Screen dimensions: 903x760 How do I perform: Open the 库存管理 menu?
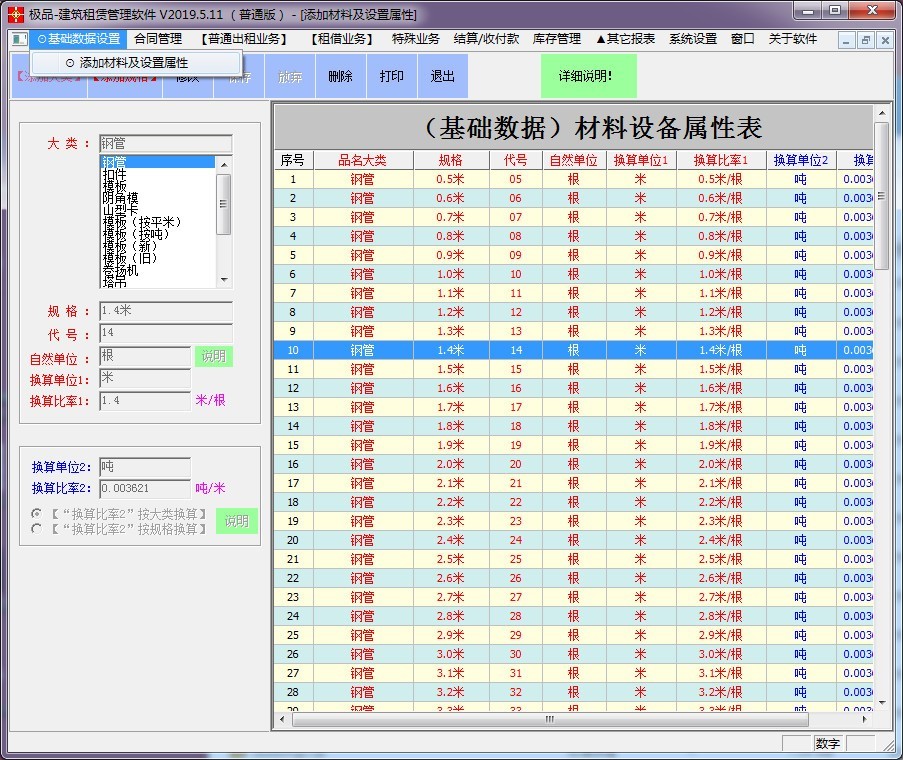coord(555,40)
